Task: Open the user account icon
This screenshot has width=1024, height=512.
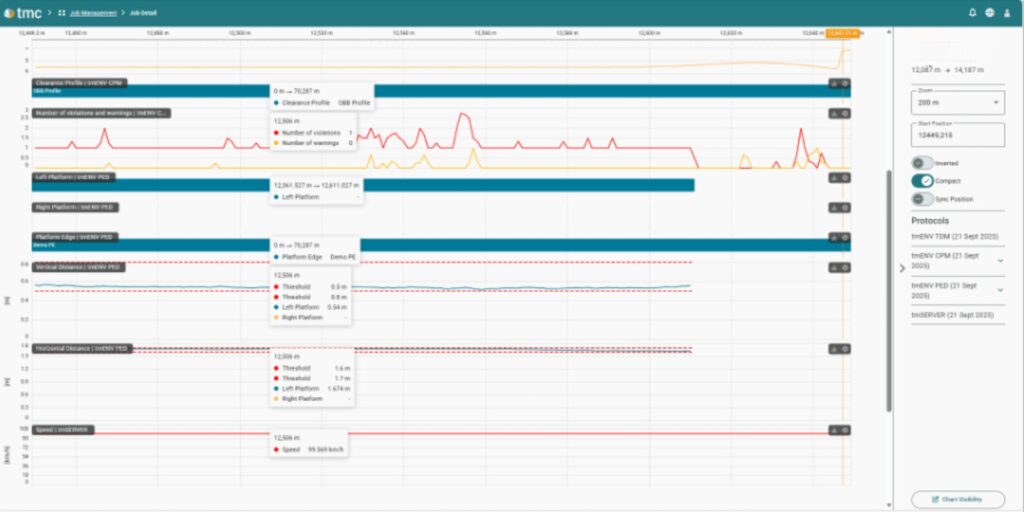Action: point(1006,13)
